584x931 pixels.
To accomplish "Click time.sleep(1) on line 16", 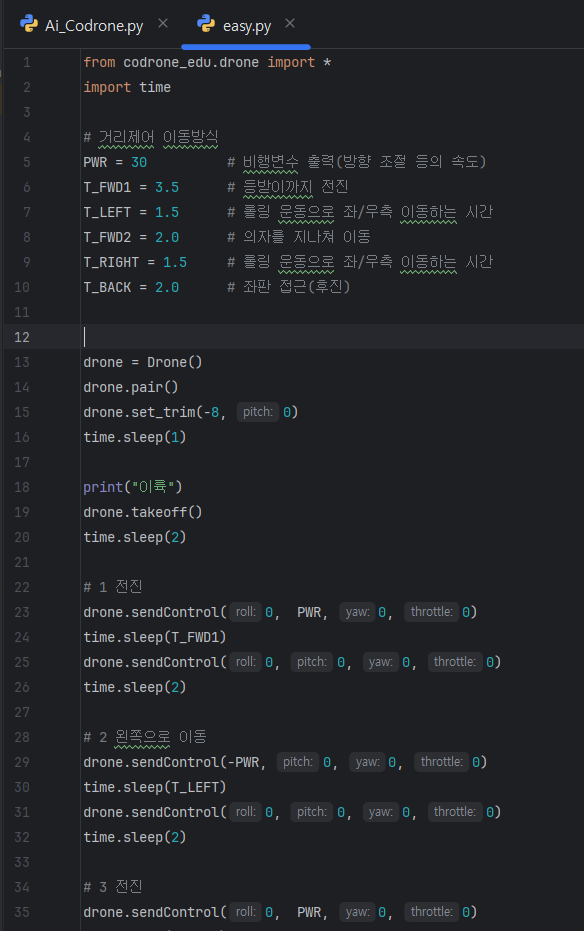I will point(135,437).
